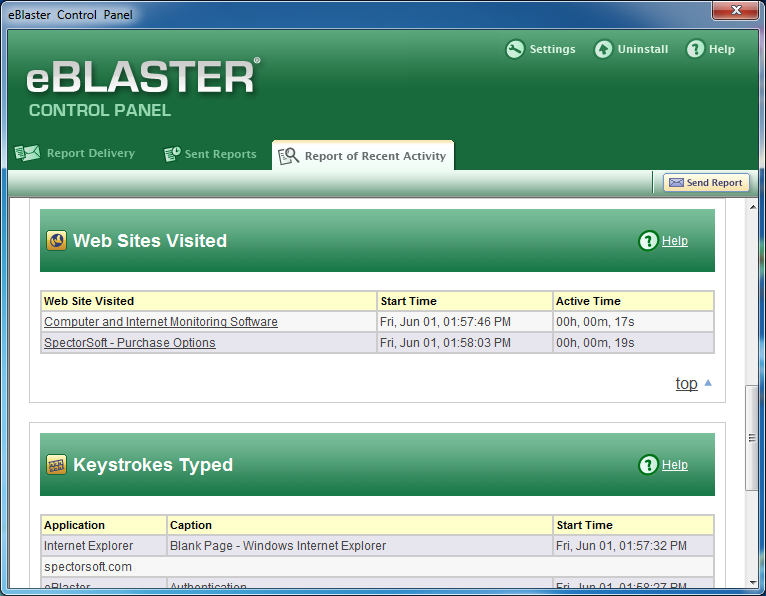Image resolution: width=766 pixels, height=596 pixels.
Task: Click help icon in Keystrokes Typed header
Action: [x=648, y=465]
